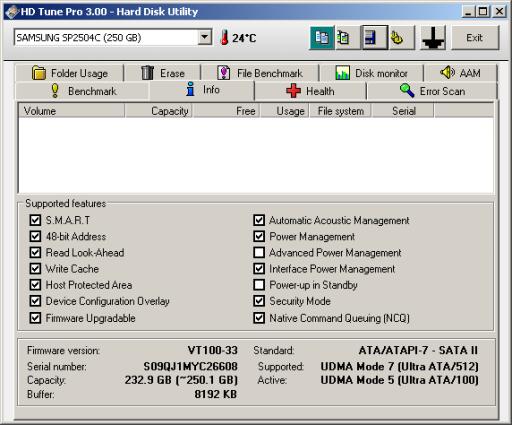Screen dimensions: 512x425
Task: Click the Benchmark light bulb icon
Action: tap(55, 90)
